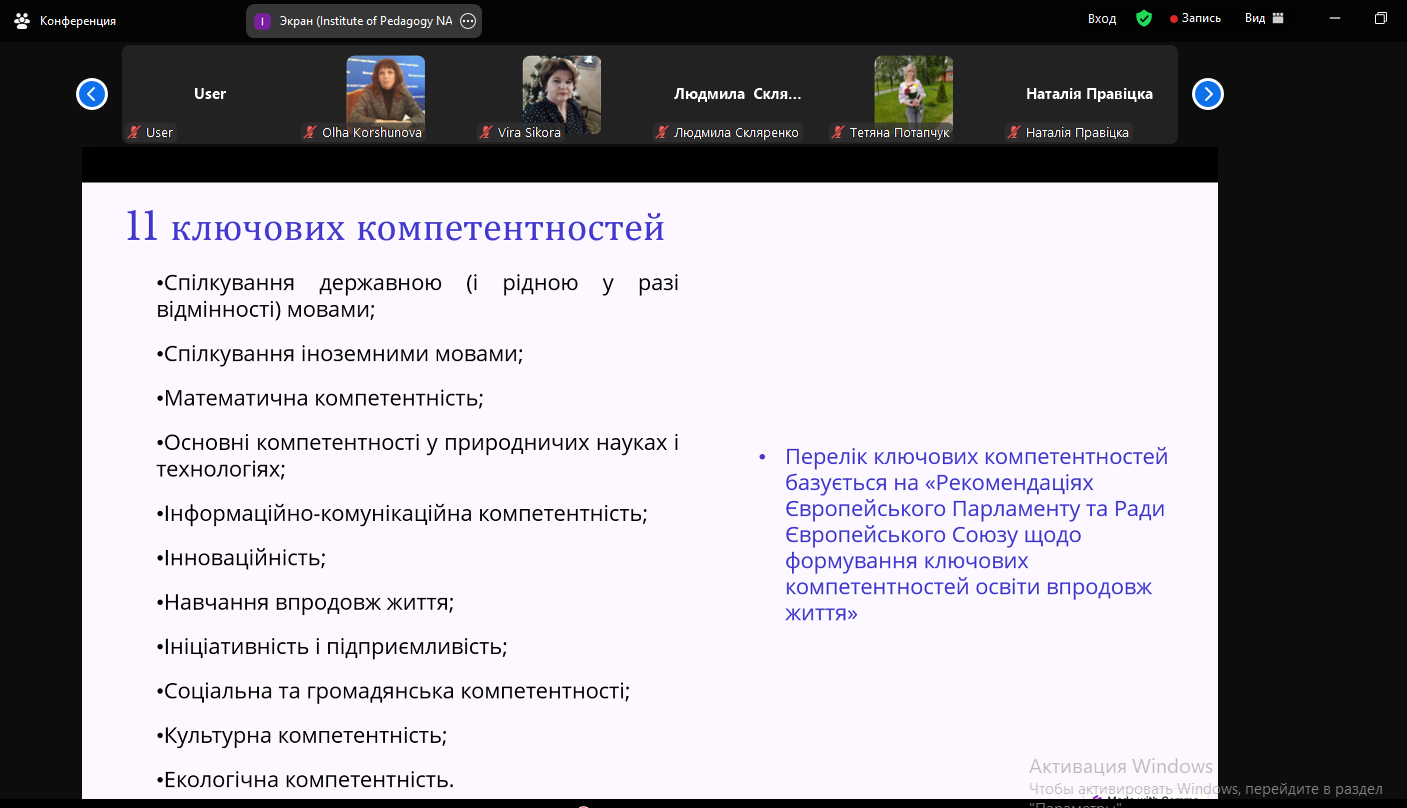Show next participants with the right arrow
1407x808 pixels.
point(1208,94)
